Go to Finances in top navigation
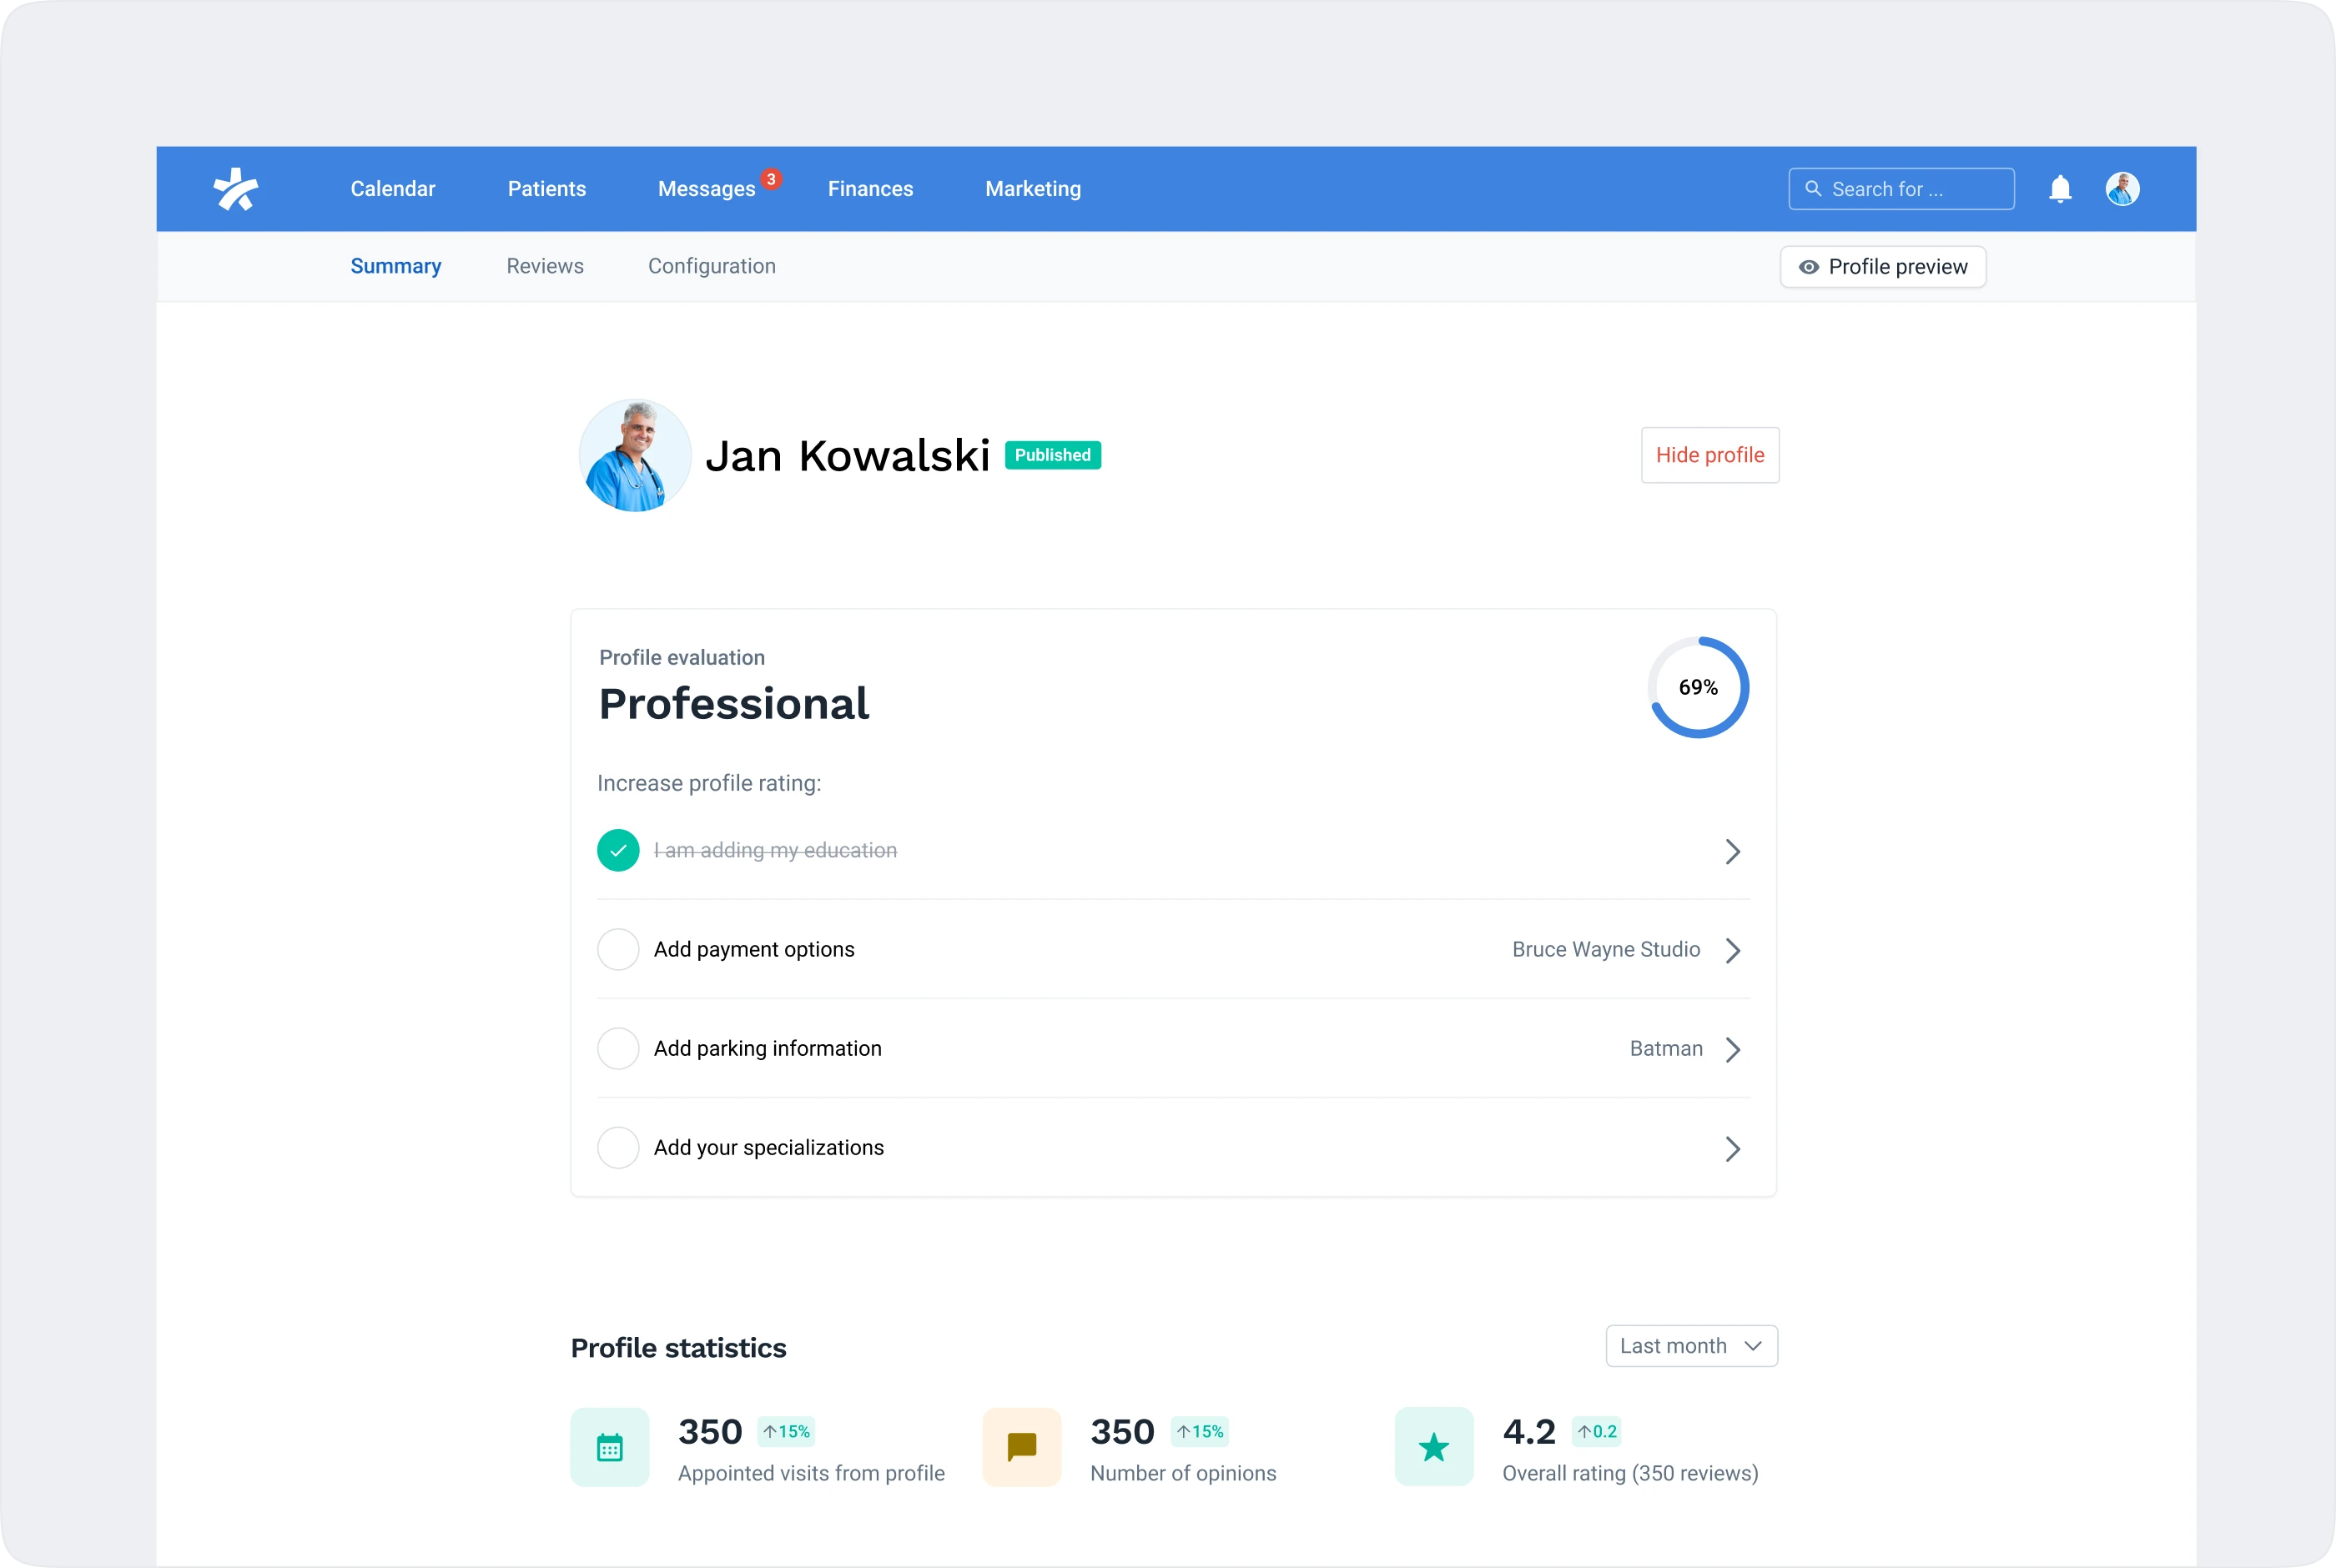 [x=870, y=189]
